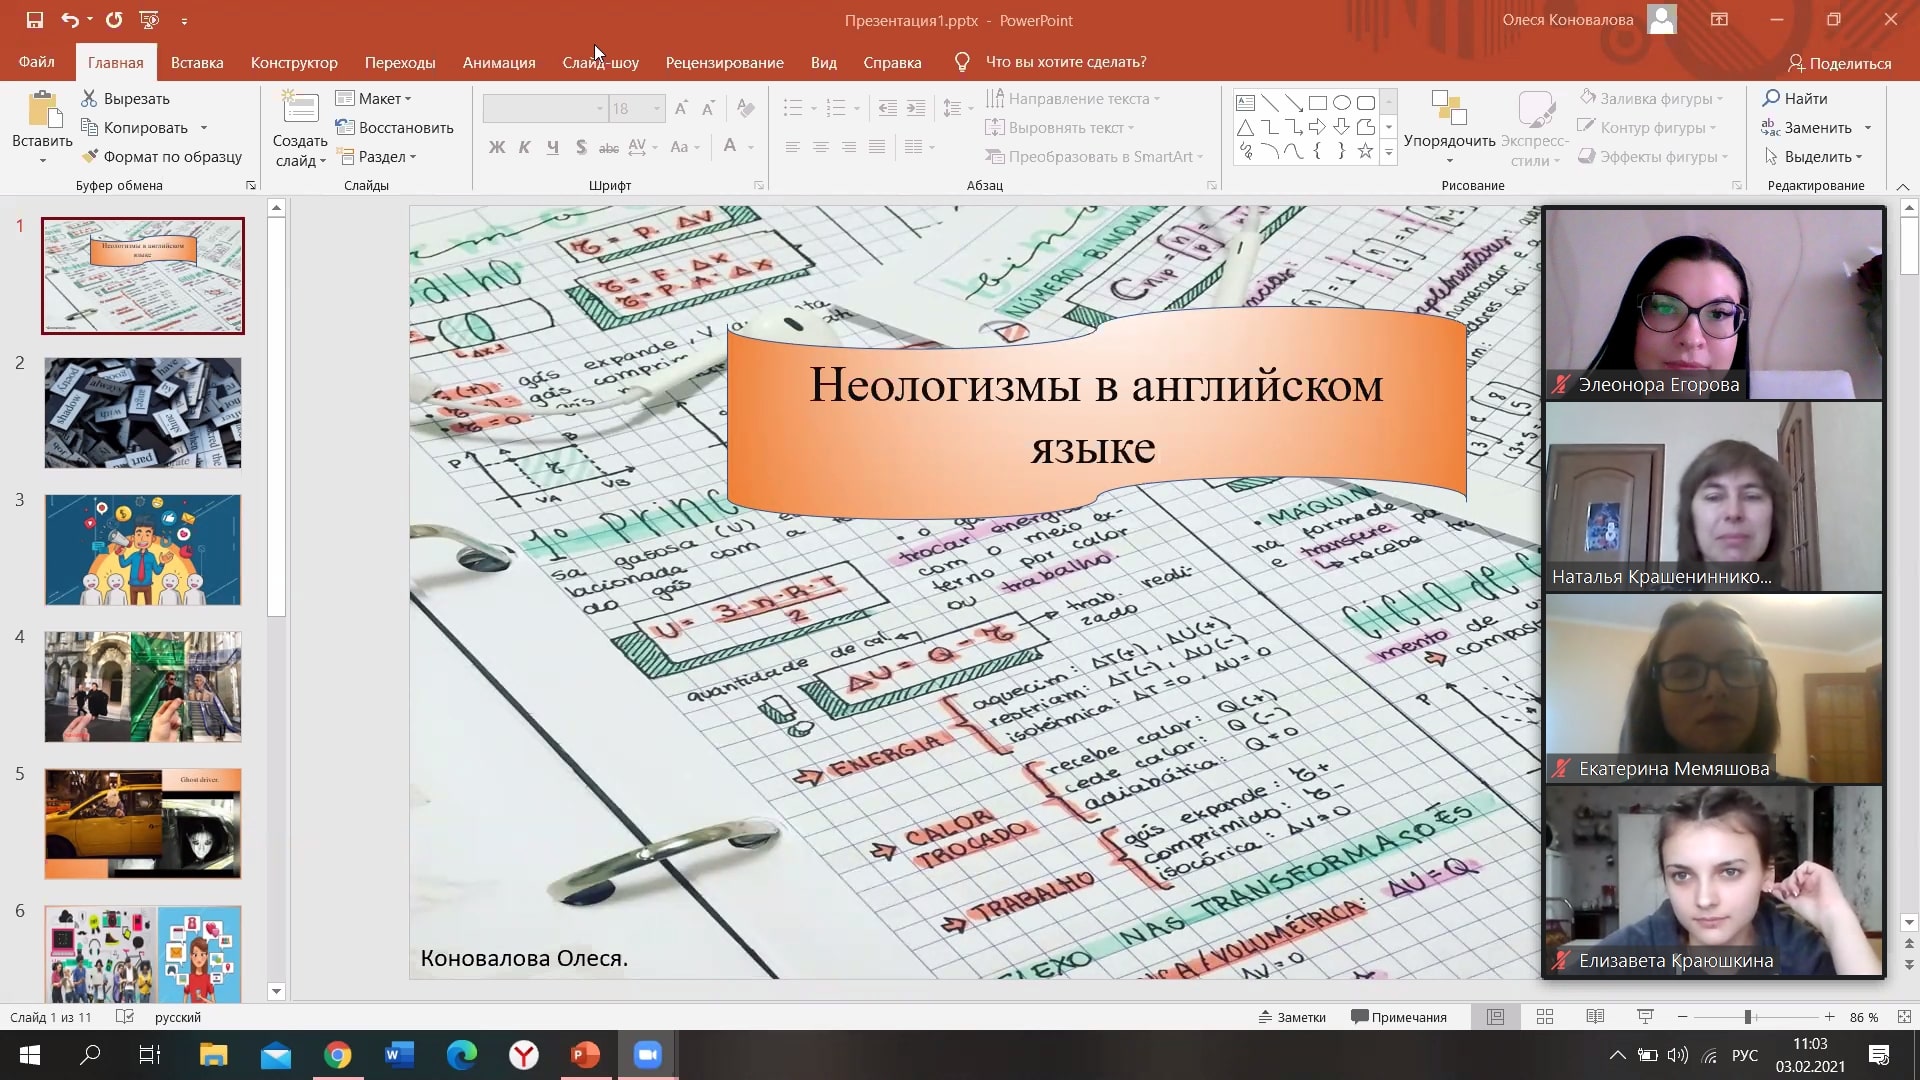Toggle numbered list button

(x=837, y=108)
